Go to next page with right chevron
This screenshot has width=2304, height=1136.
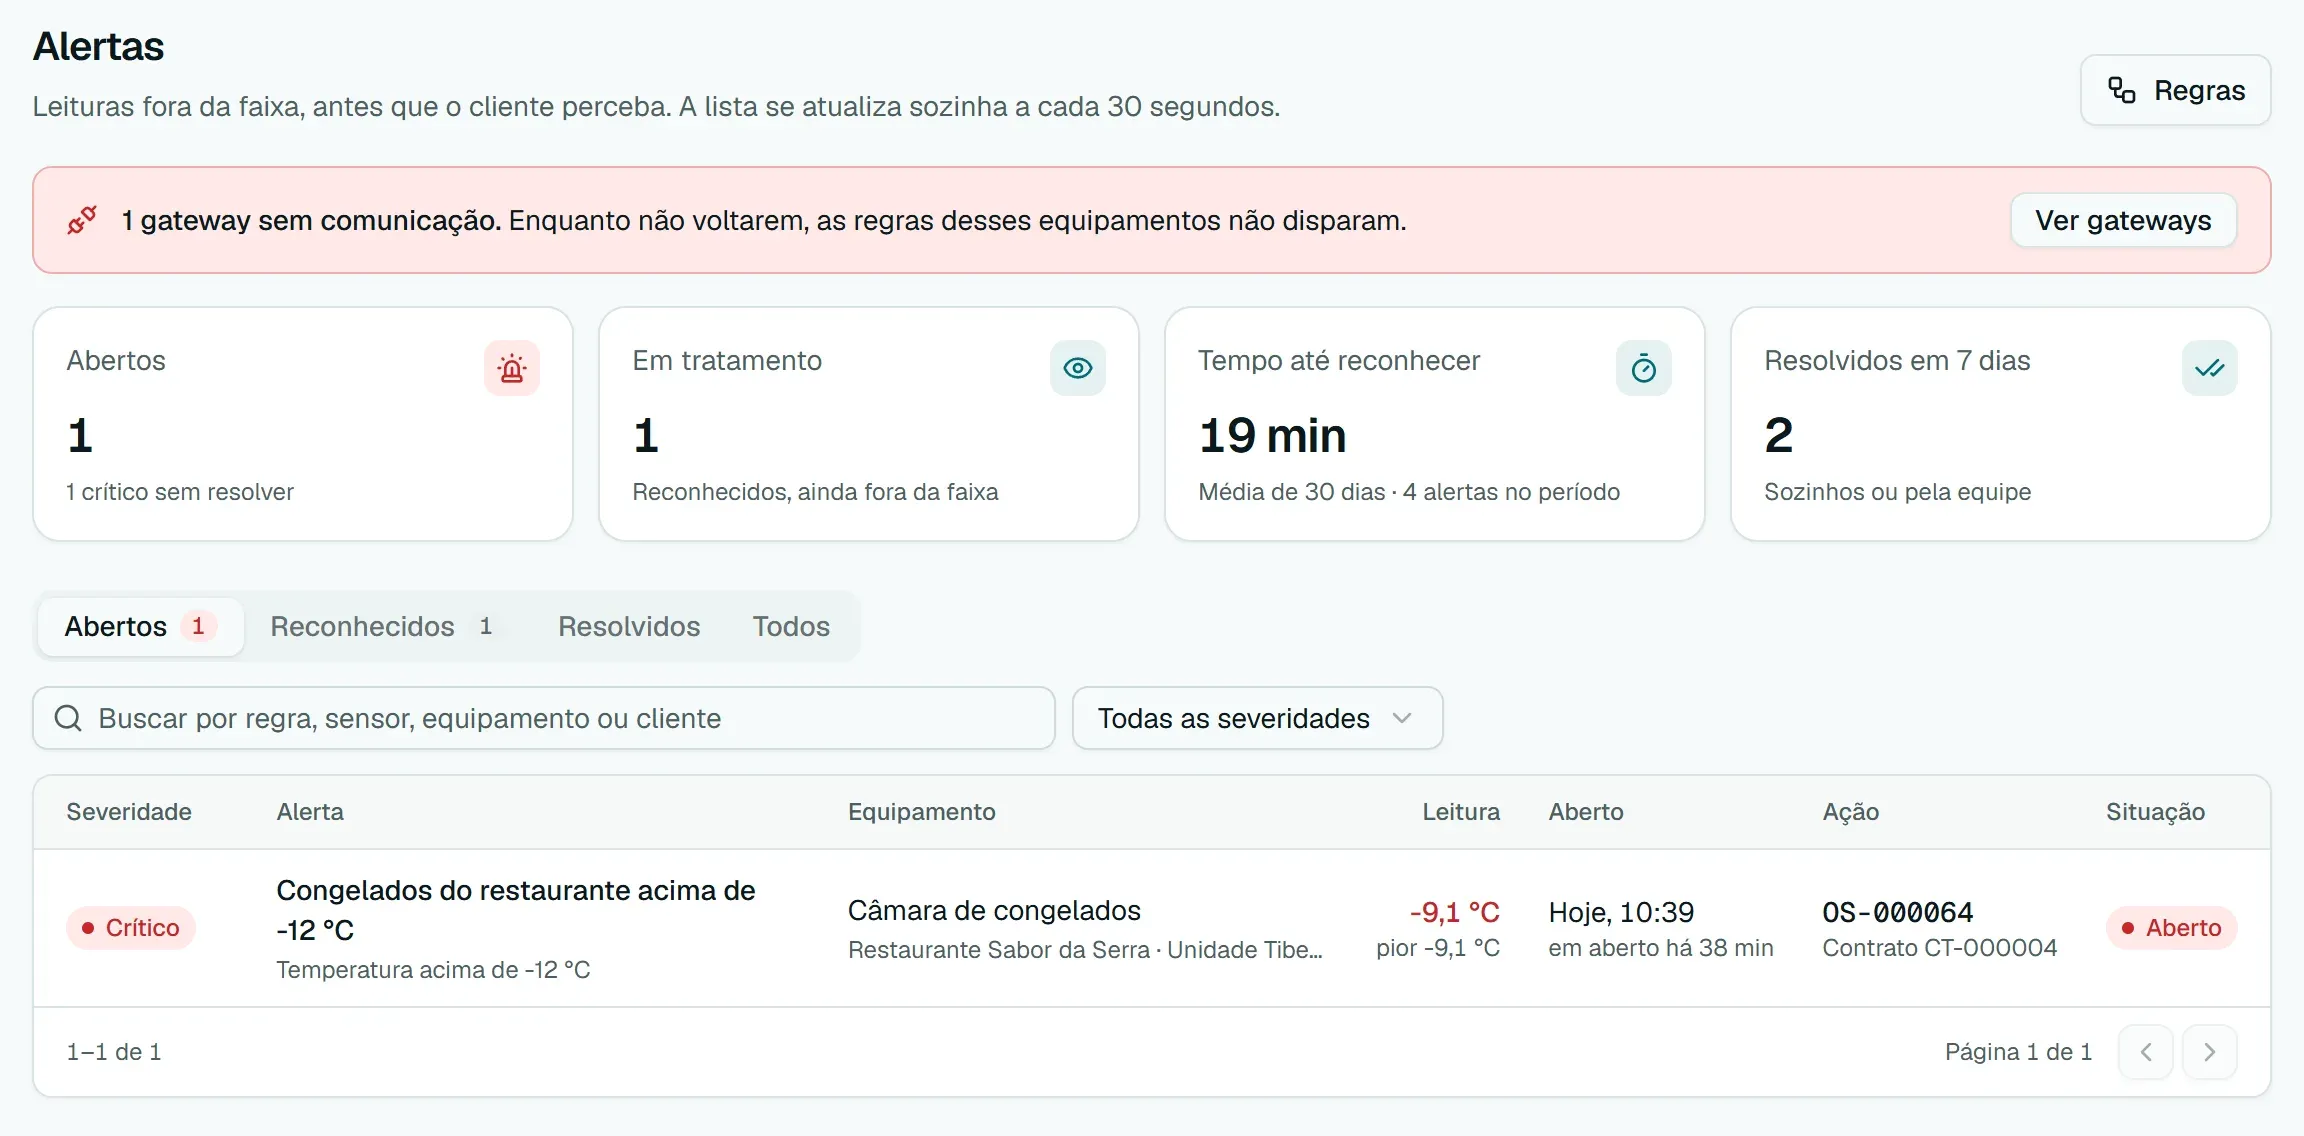[2210, 1052]
